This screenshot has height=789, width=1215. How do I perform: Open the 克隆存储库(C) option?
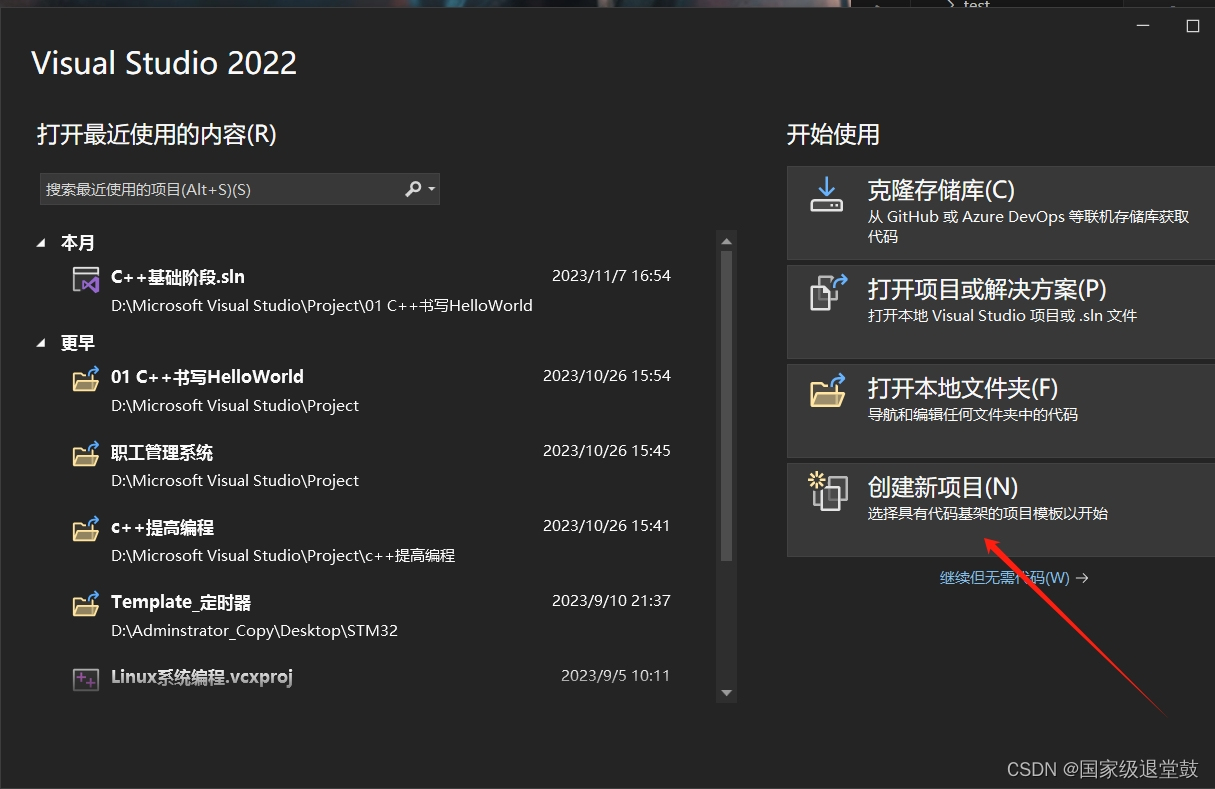click(x=1000, y=213)
